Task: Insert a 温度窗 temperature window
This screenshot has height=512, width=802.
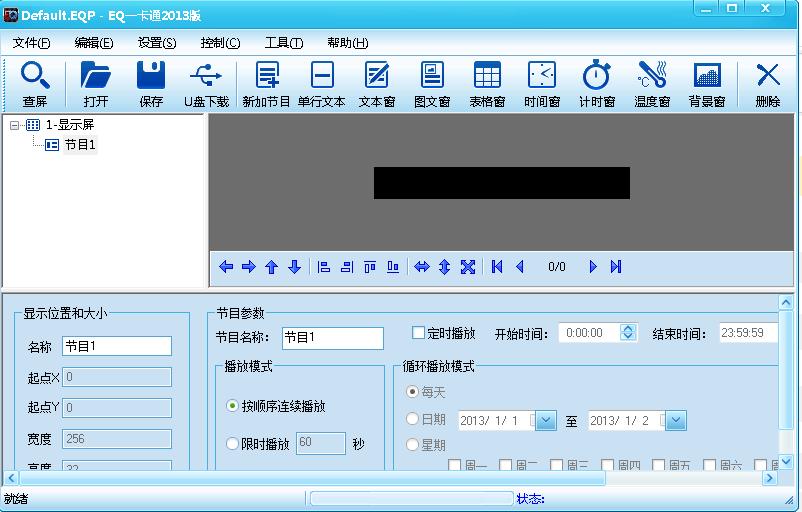Action: (x=651, y=84)
